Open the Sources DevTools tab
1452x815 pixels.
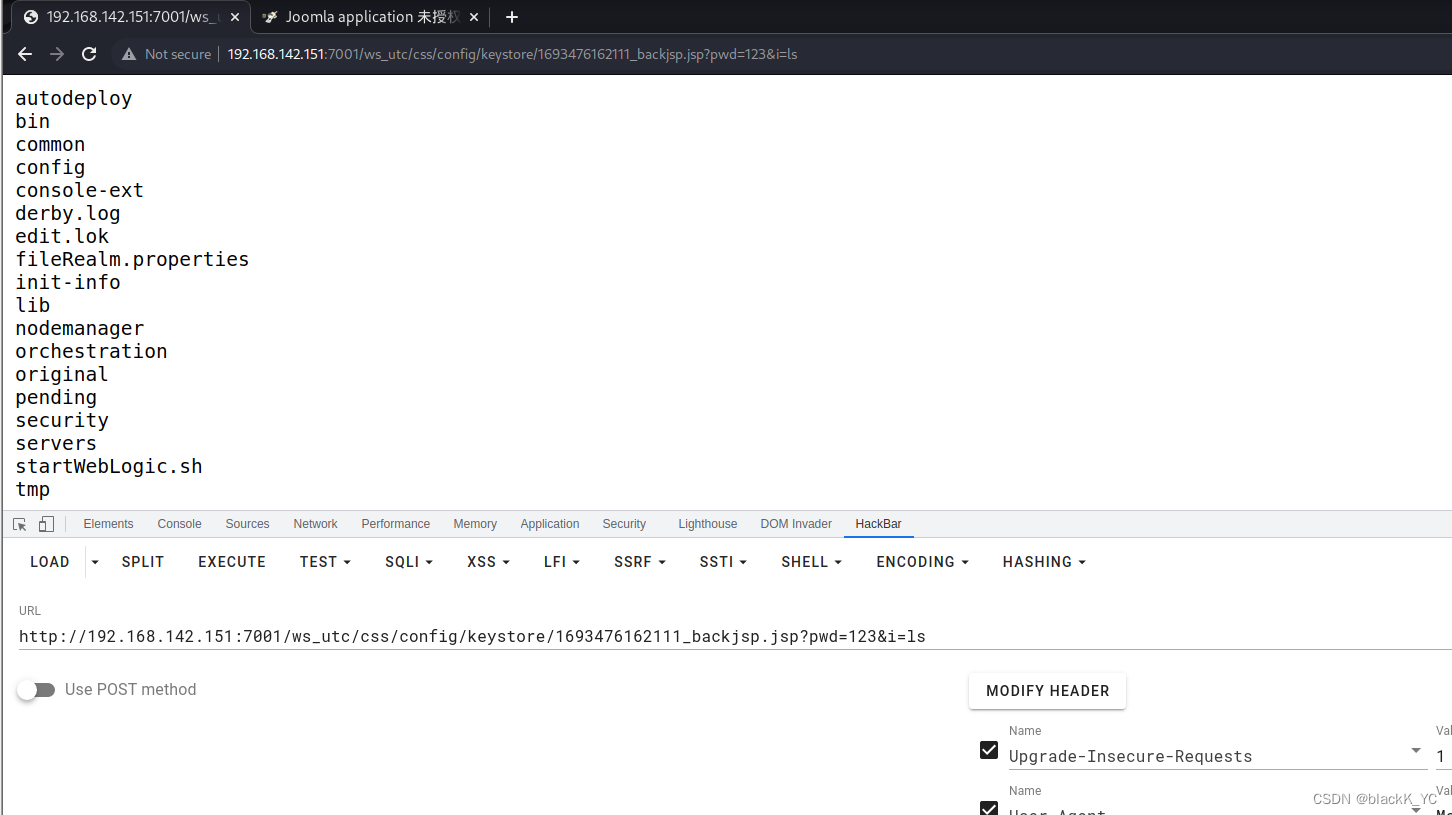[x=247, y=524]
